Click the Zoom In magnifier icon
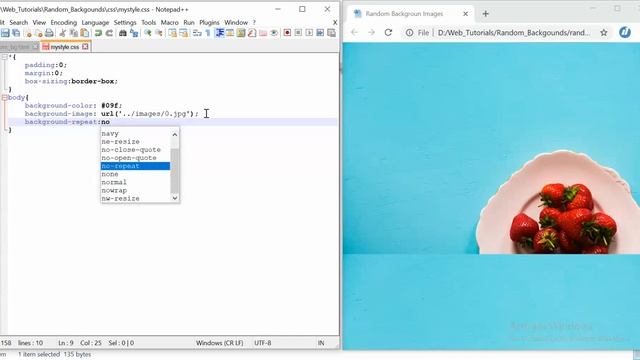This screenshot has height=360, width=640. pyautogui.click(x=148, y=33)
